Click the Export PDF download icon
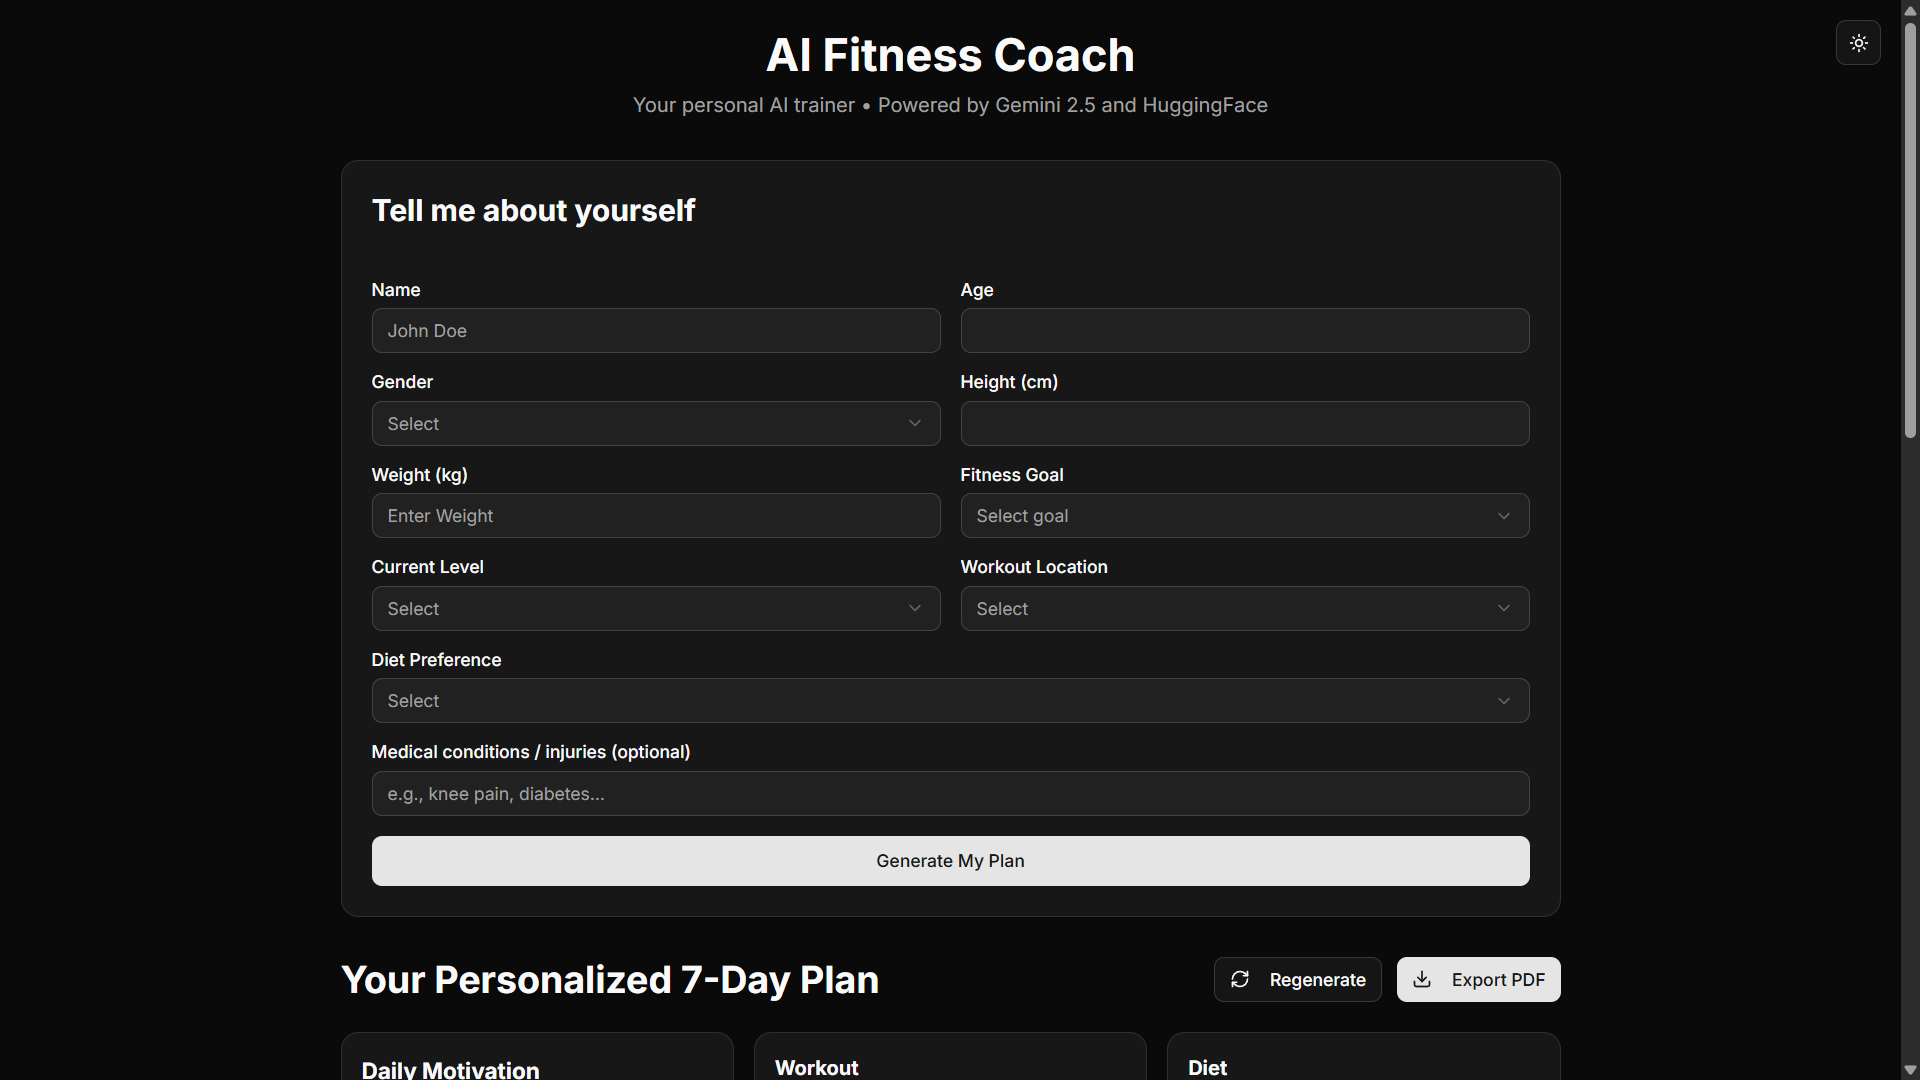This screenshot has width=1920, height=1080. 1422,980
